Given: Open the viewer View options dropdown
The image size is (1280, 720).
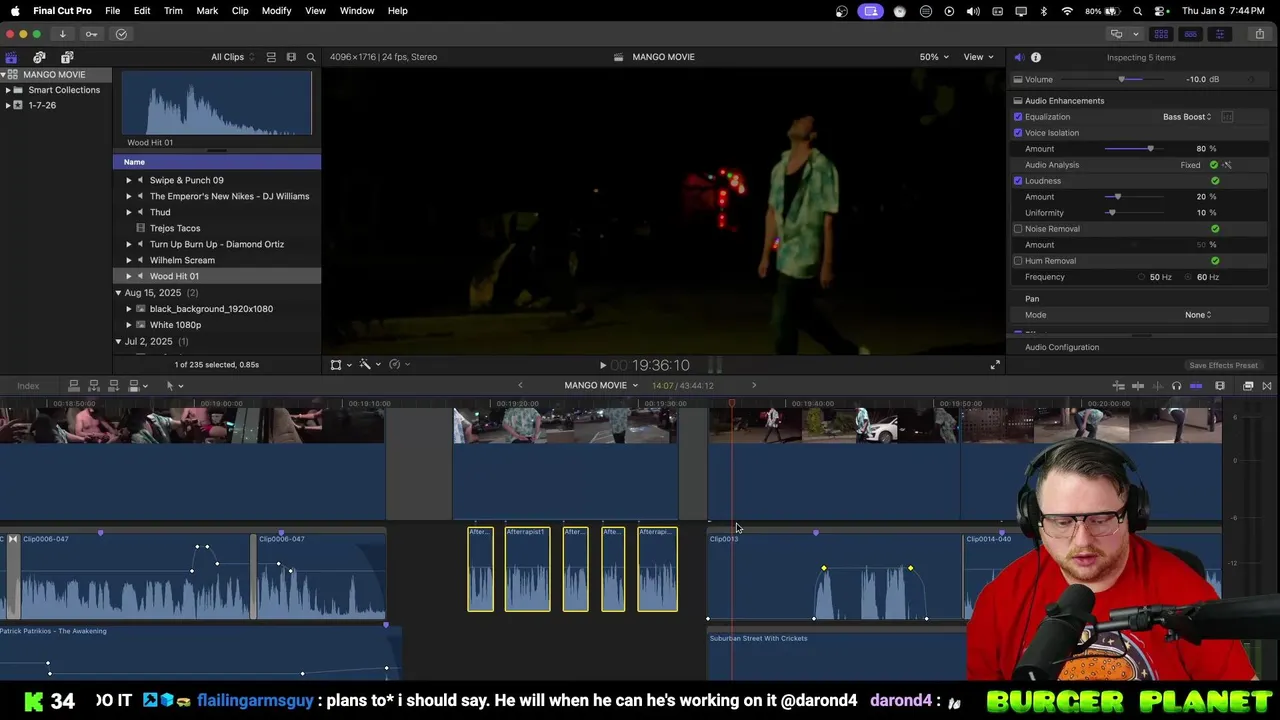Looking at the screenshot, I should pyautogui.click(x=978, y=57).
